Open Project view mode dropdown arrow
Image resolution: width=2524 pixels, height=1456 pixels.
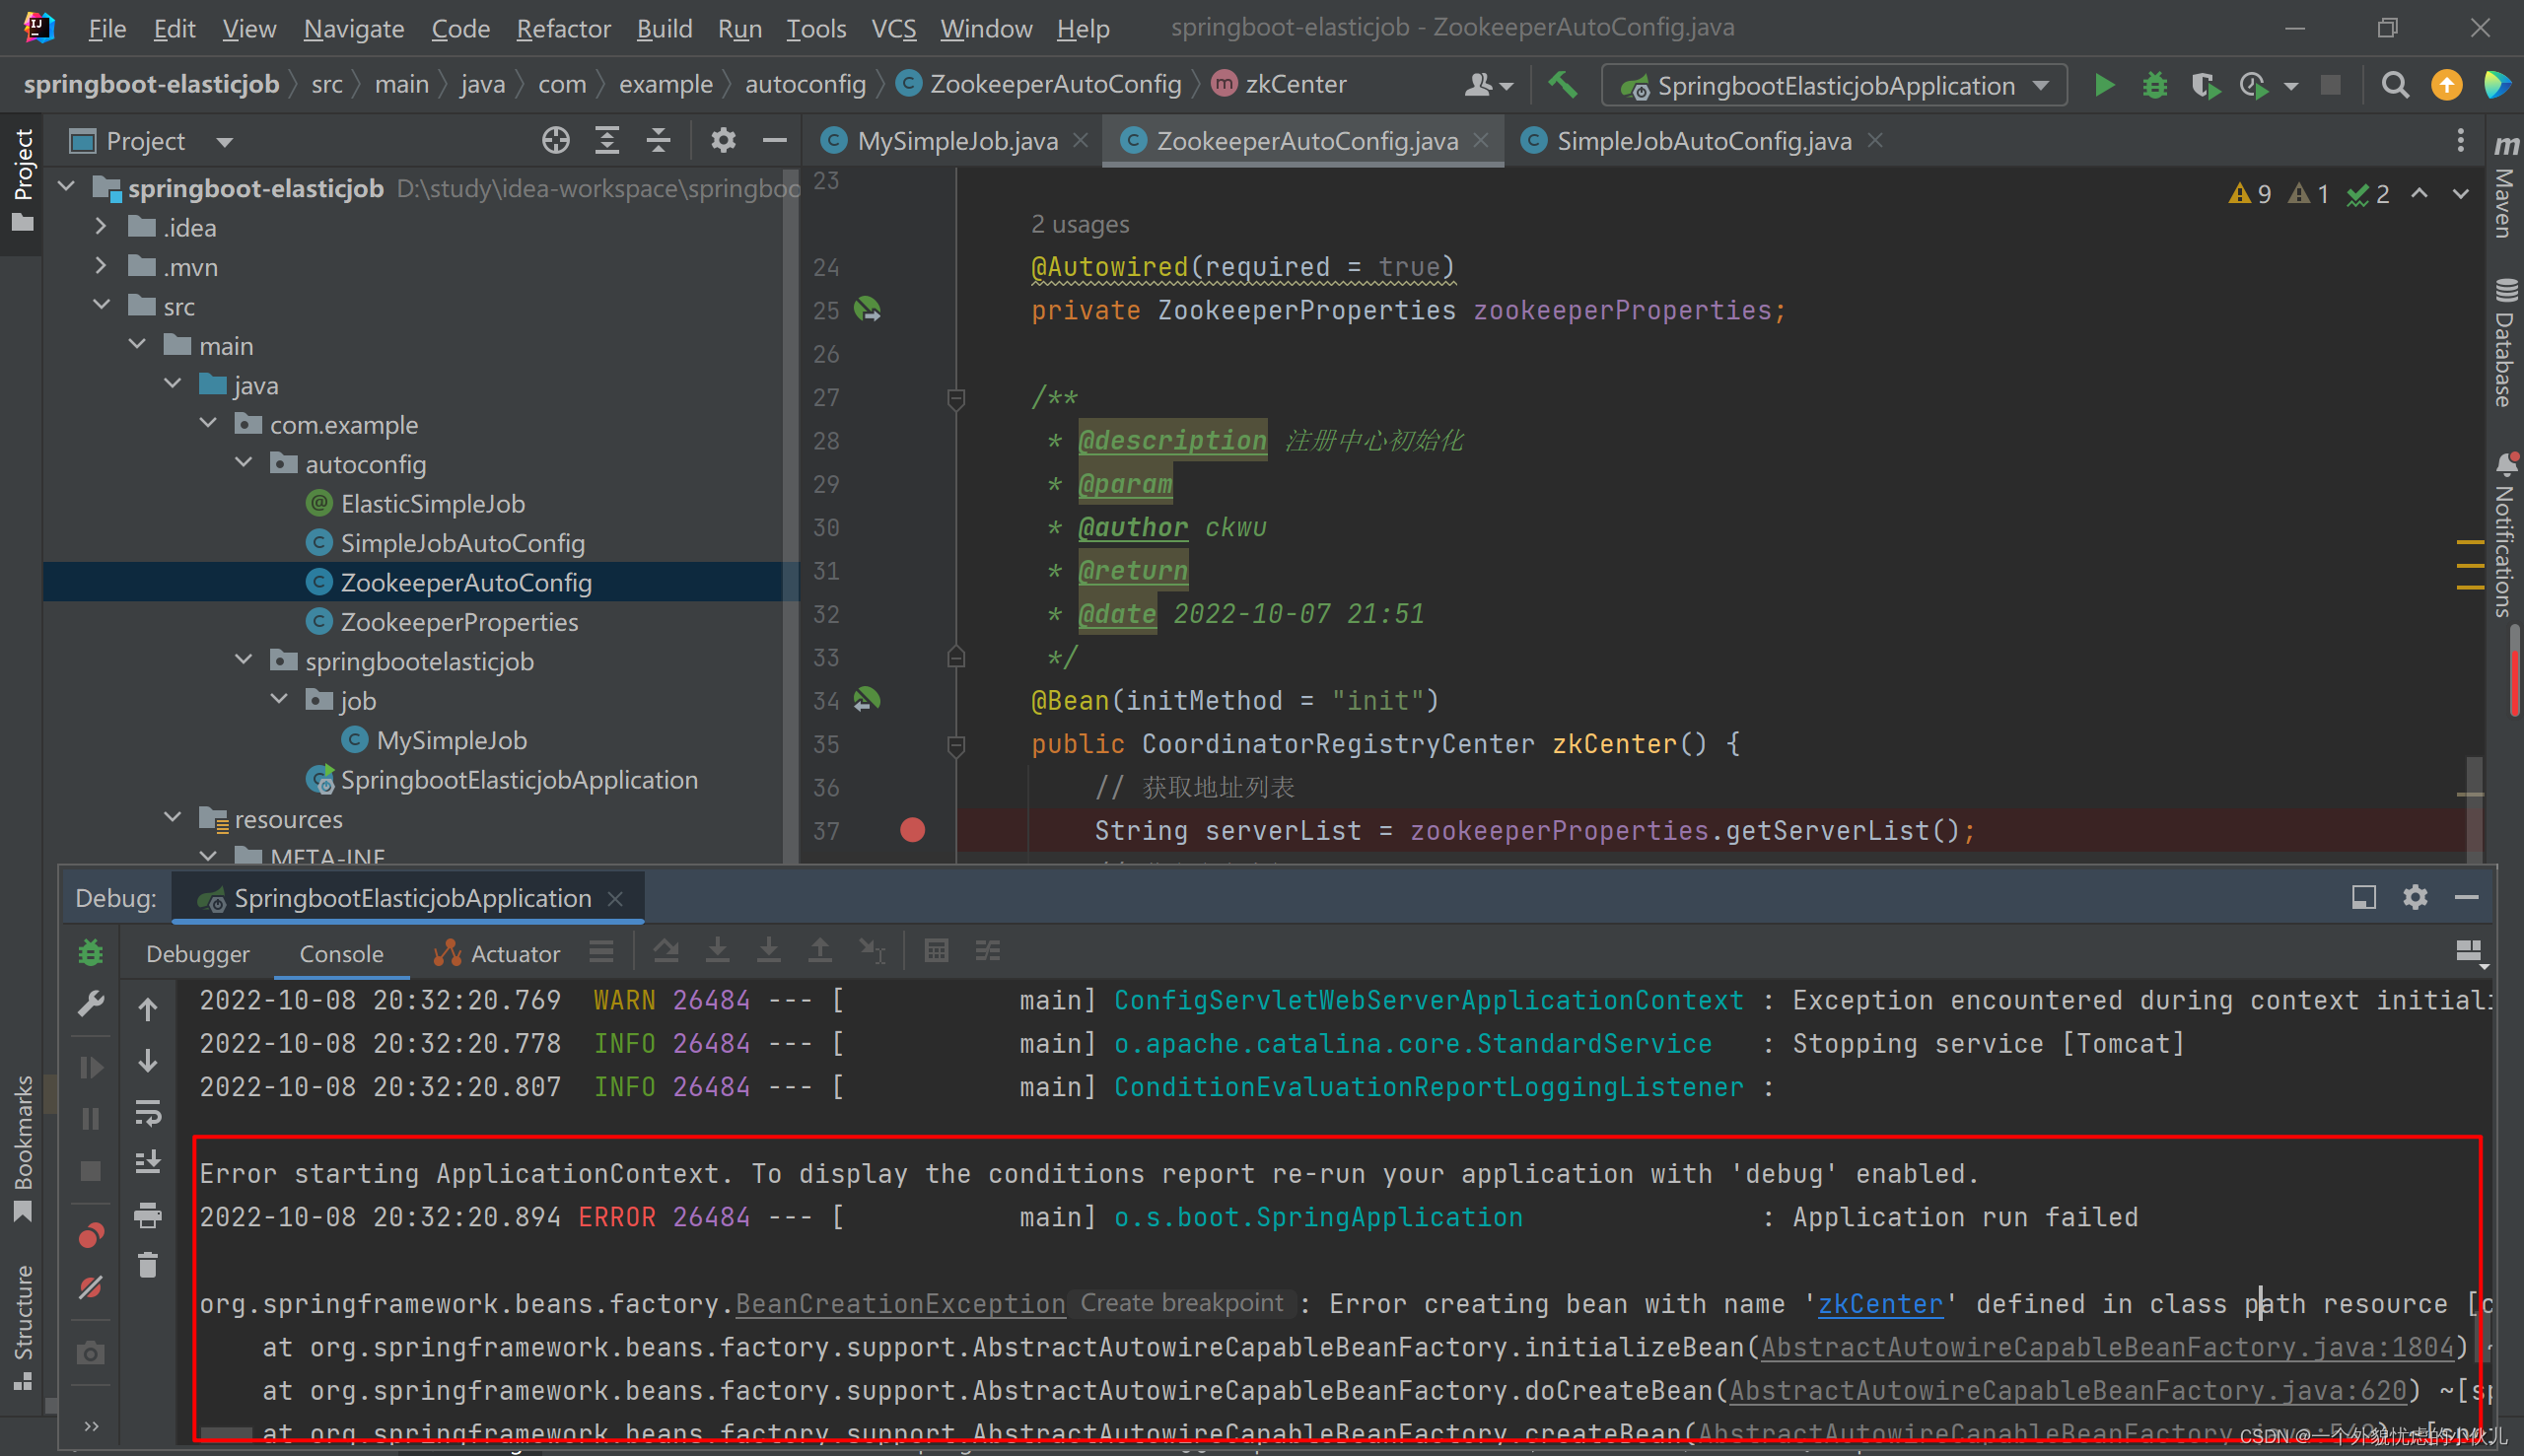[x=224, y=142]
